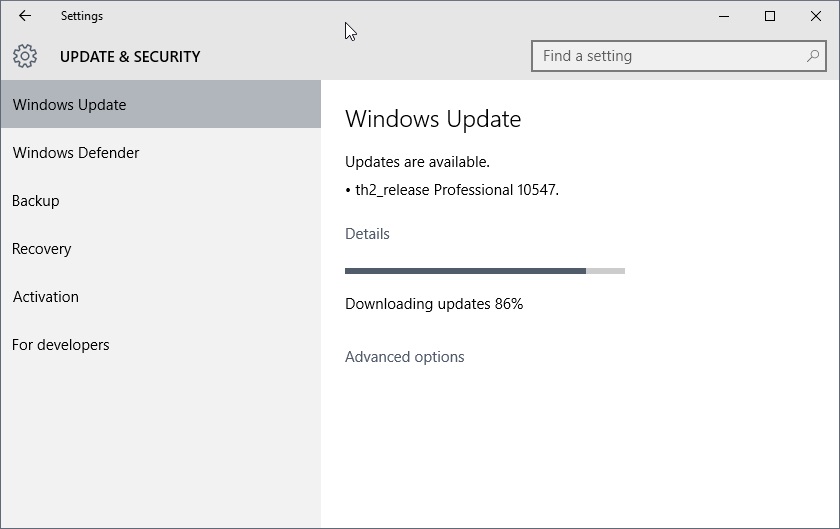Open the Details link
Viewport: 840px width, 529px height.
(x=367, y=234)
